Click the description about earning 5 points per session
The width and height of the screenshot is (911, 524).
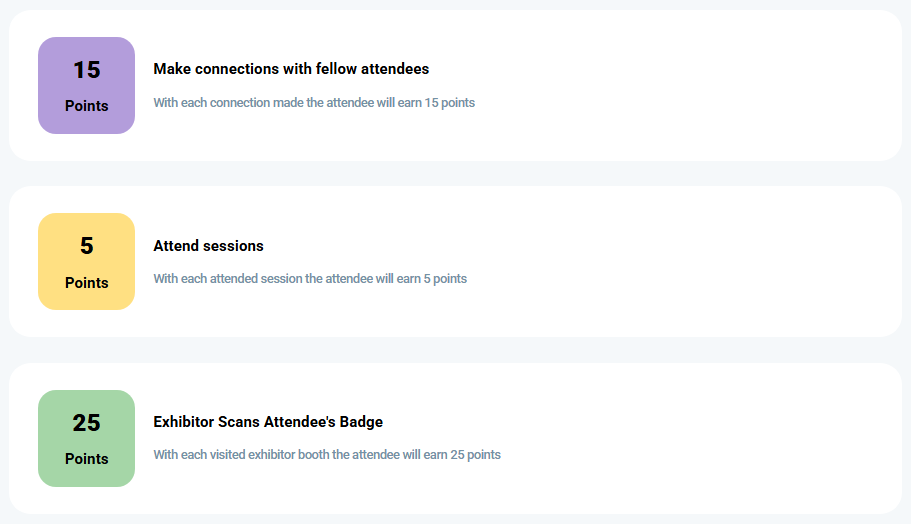[310, 279]
